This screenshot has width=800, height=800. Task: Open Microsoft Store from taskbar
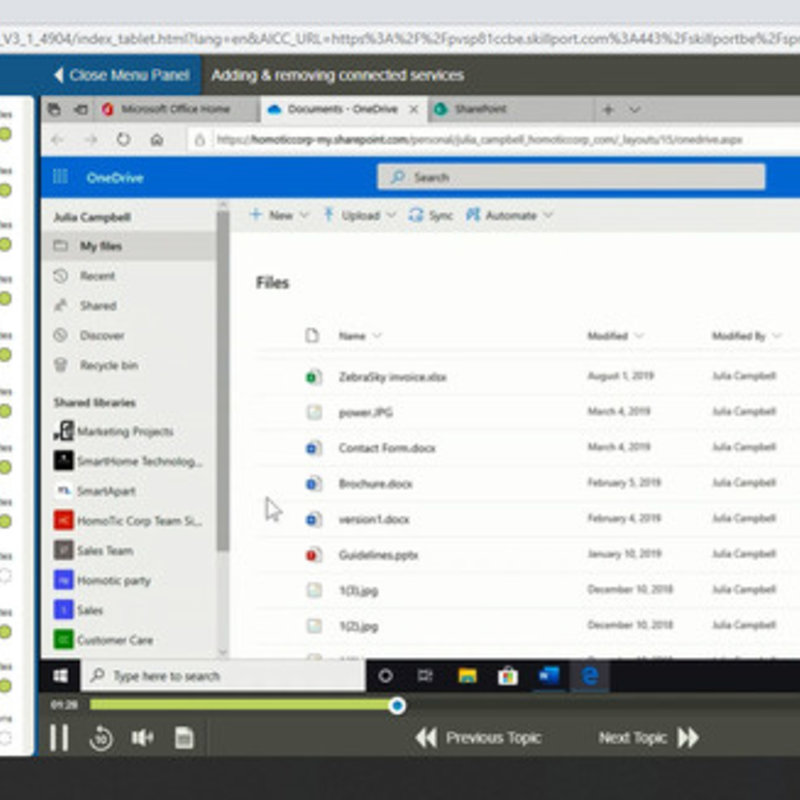click(508, 676)
